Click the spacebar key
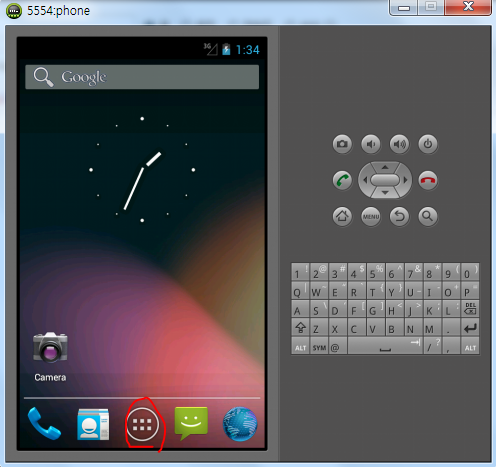 (x=385, y=346)
